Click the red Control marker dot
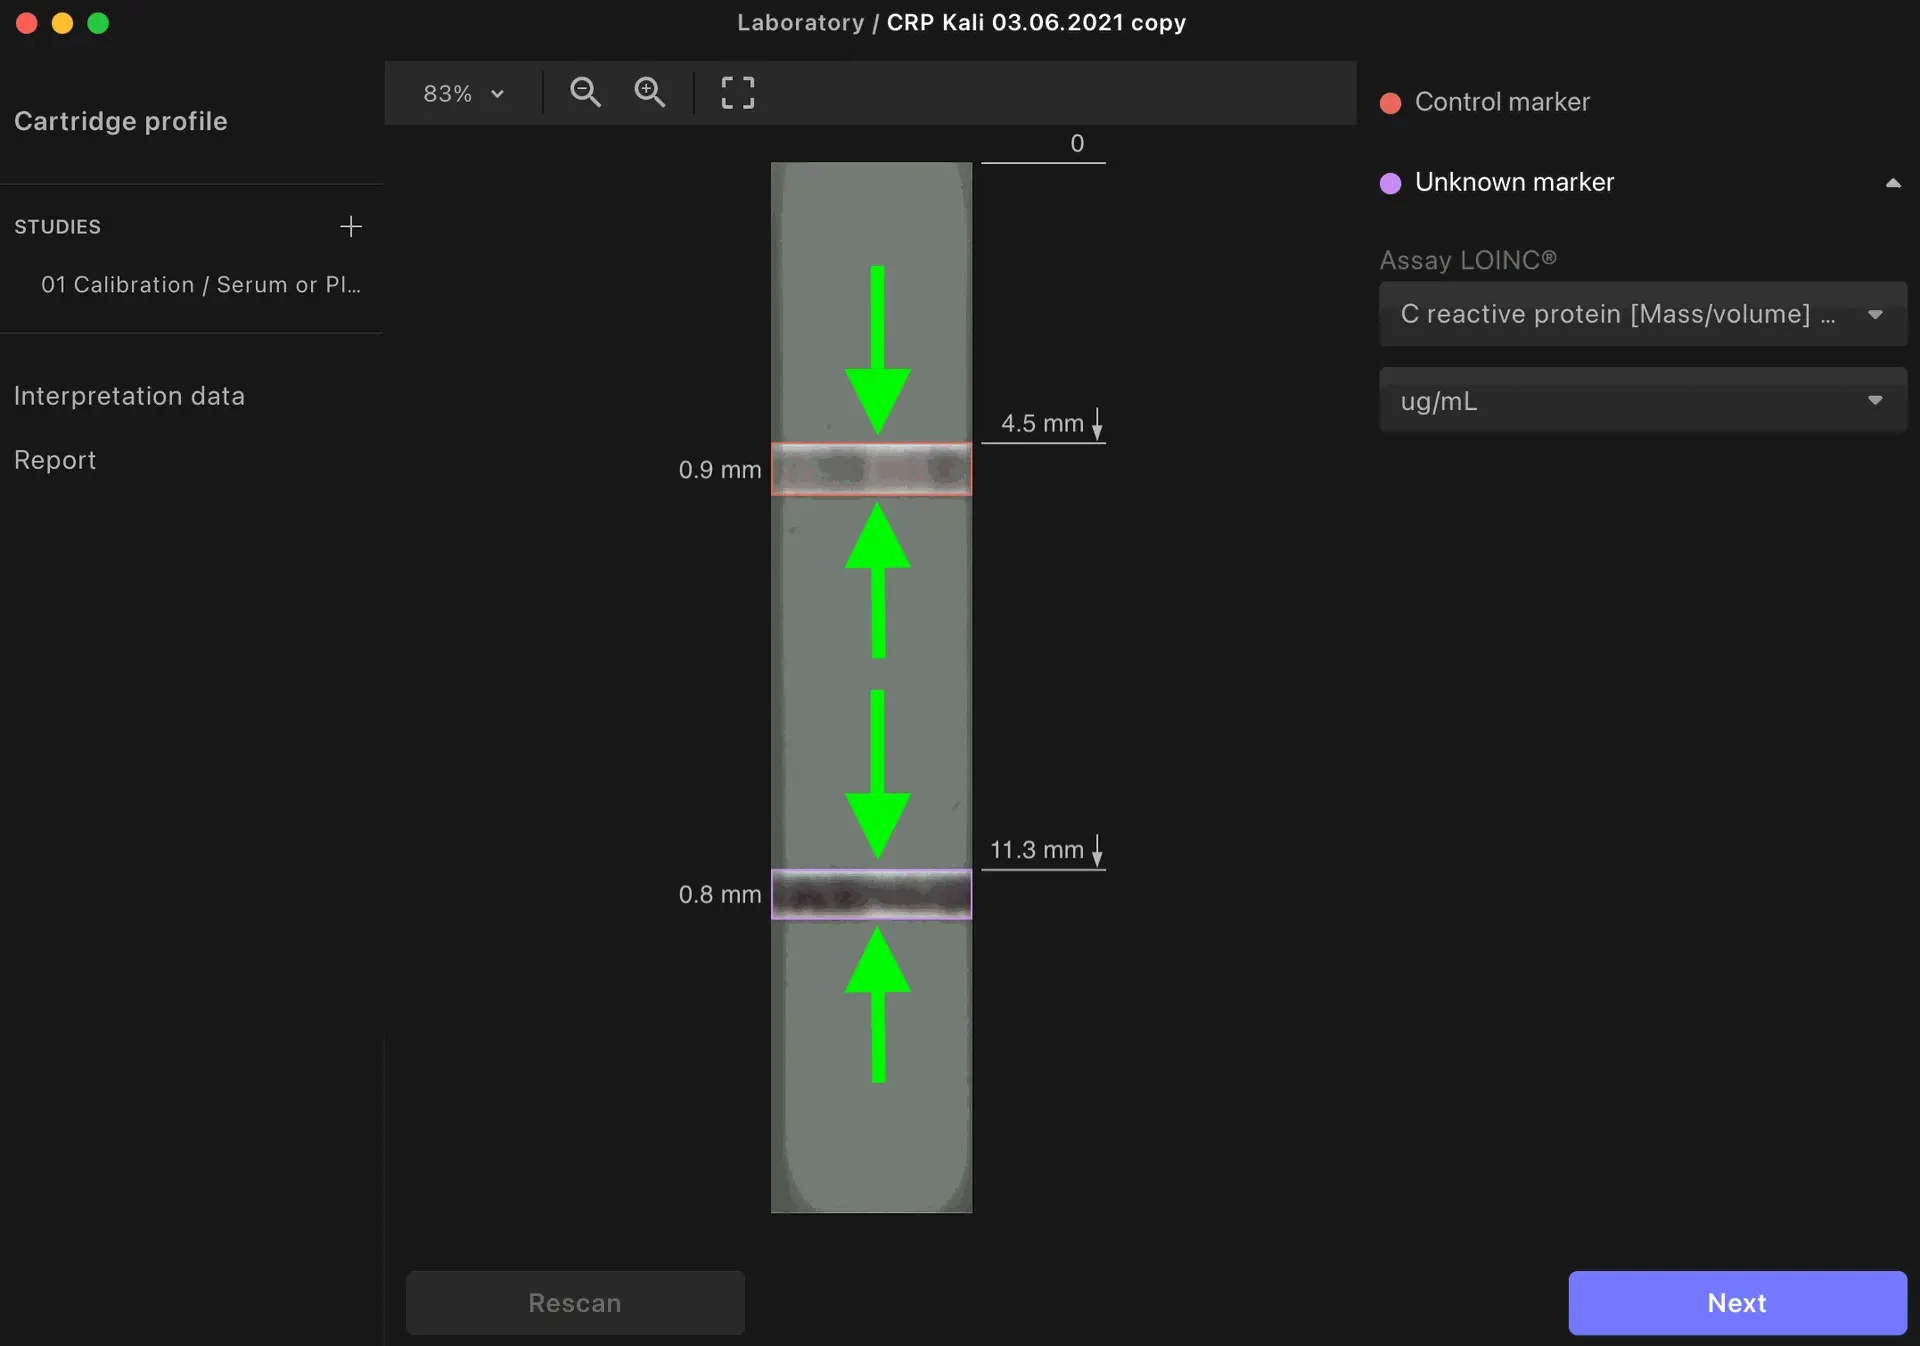 click(1390, 103)
